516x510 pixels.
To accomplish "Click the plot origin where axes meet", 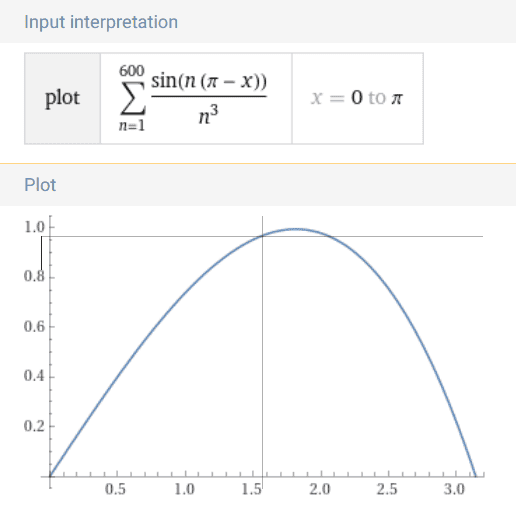I will [50, 476].
